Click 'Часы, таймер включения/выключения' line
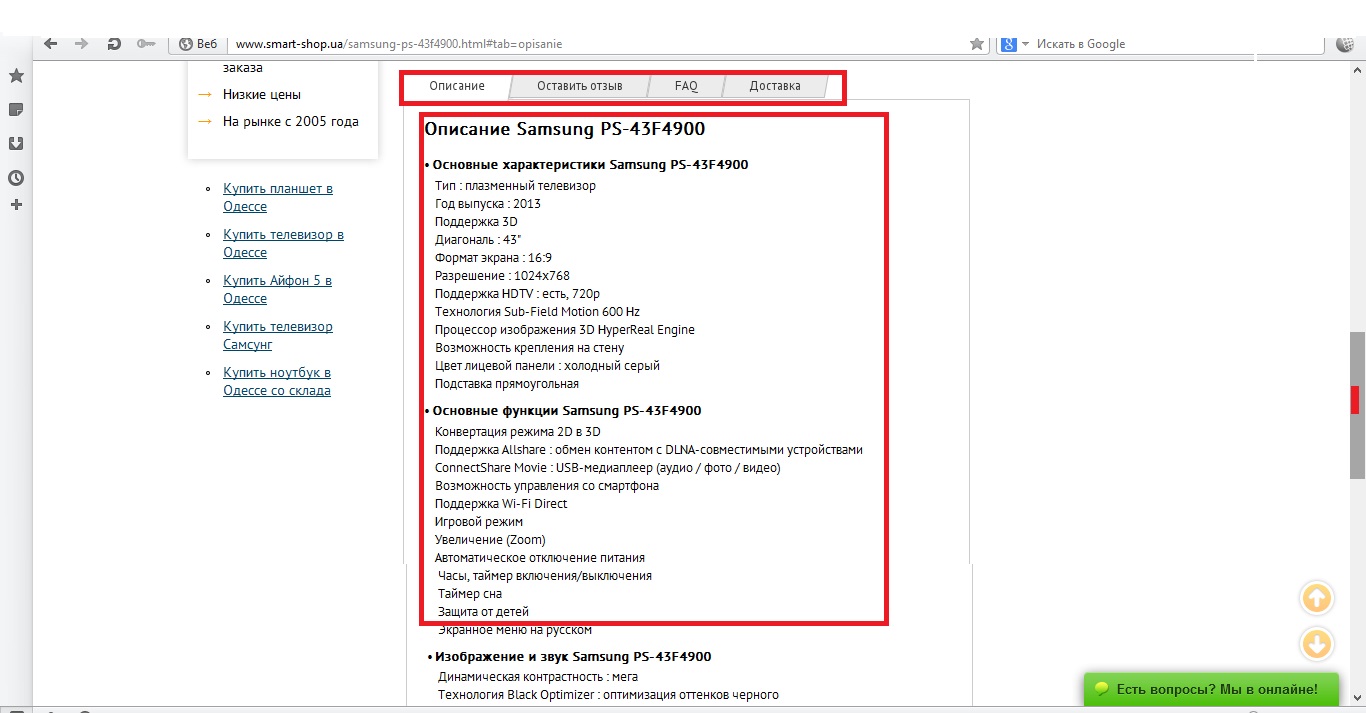1366x713 pixels. coord(545,576)
